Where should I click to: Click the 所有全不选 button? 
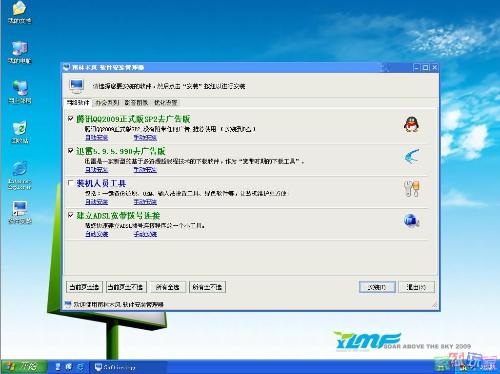pyautogui.click(x=207, y=287)
